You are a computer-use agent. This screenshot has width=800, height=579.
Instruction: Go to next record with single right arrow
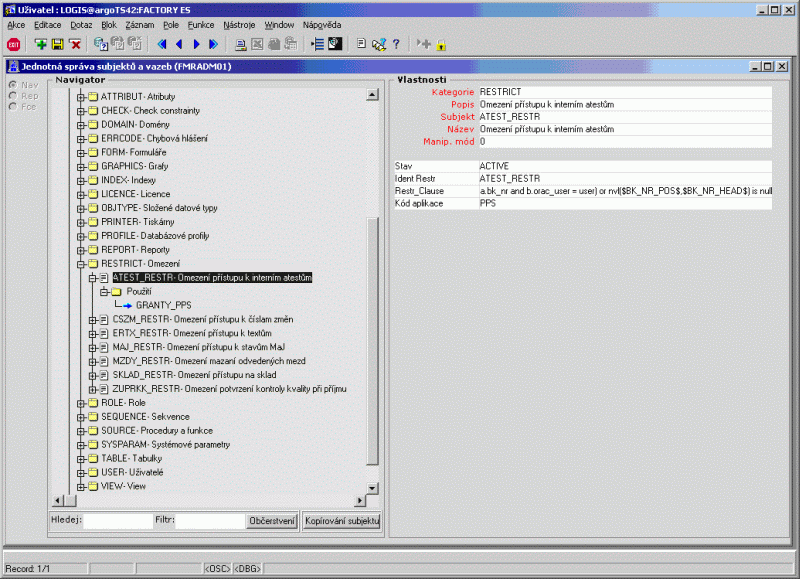196,45
